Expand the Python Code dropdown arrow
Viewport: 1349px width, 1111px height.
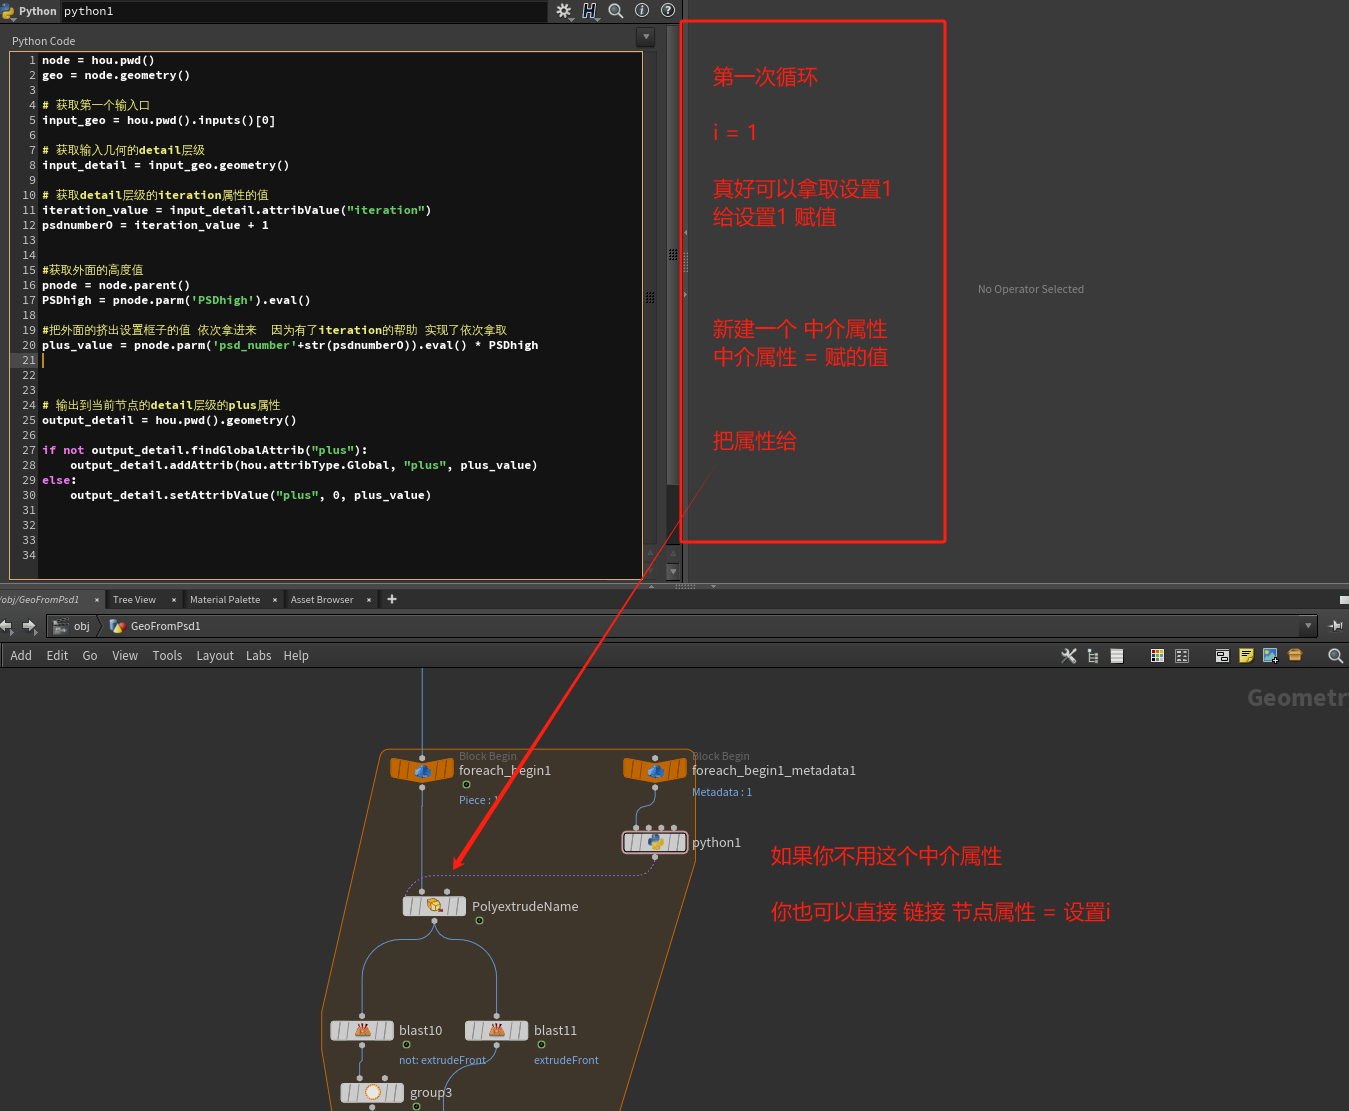tap(646, 37)
